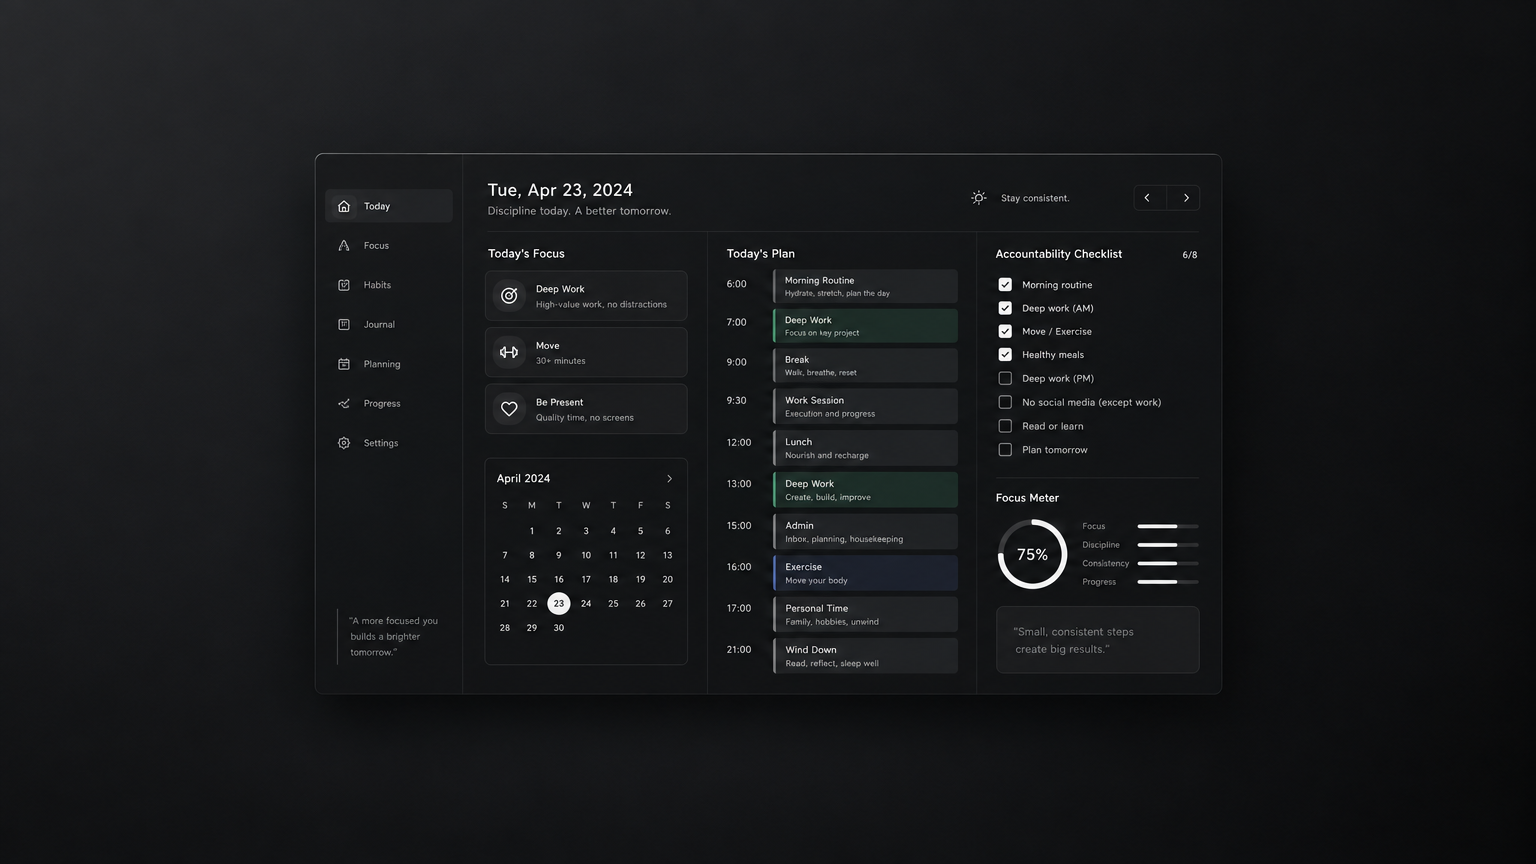Check the No social media checkbox

point(1005,402)
